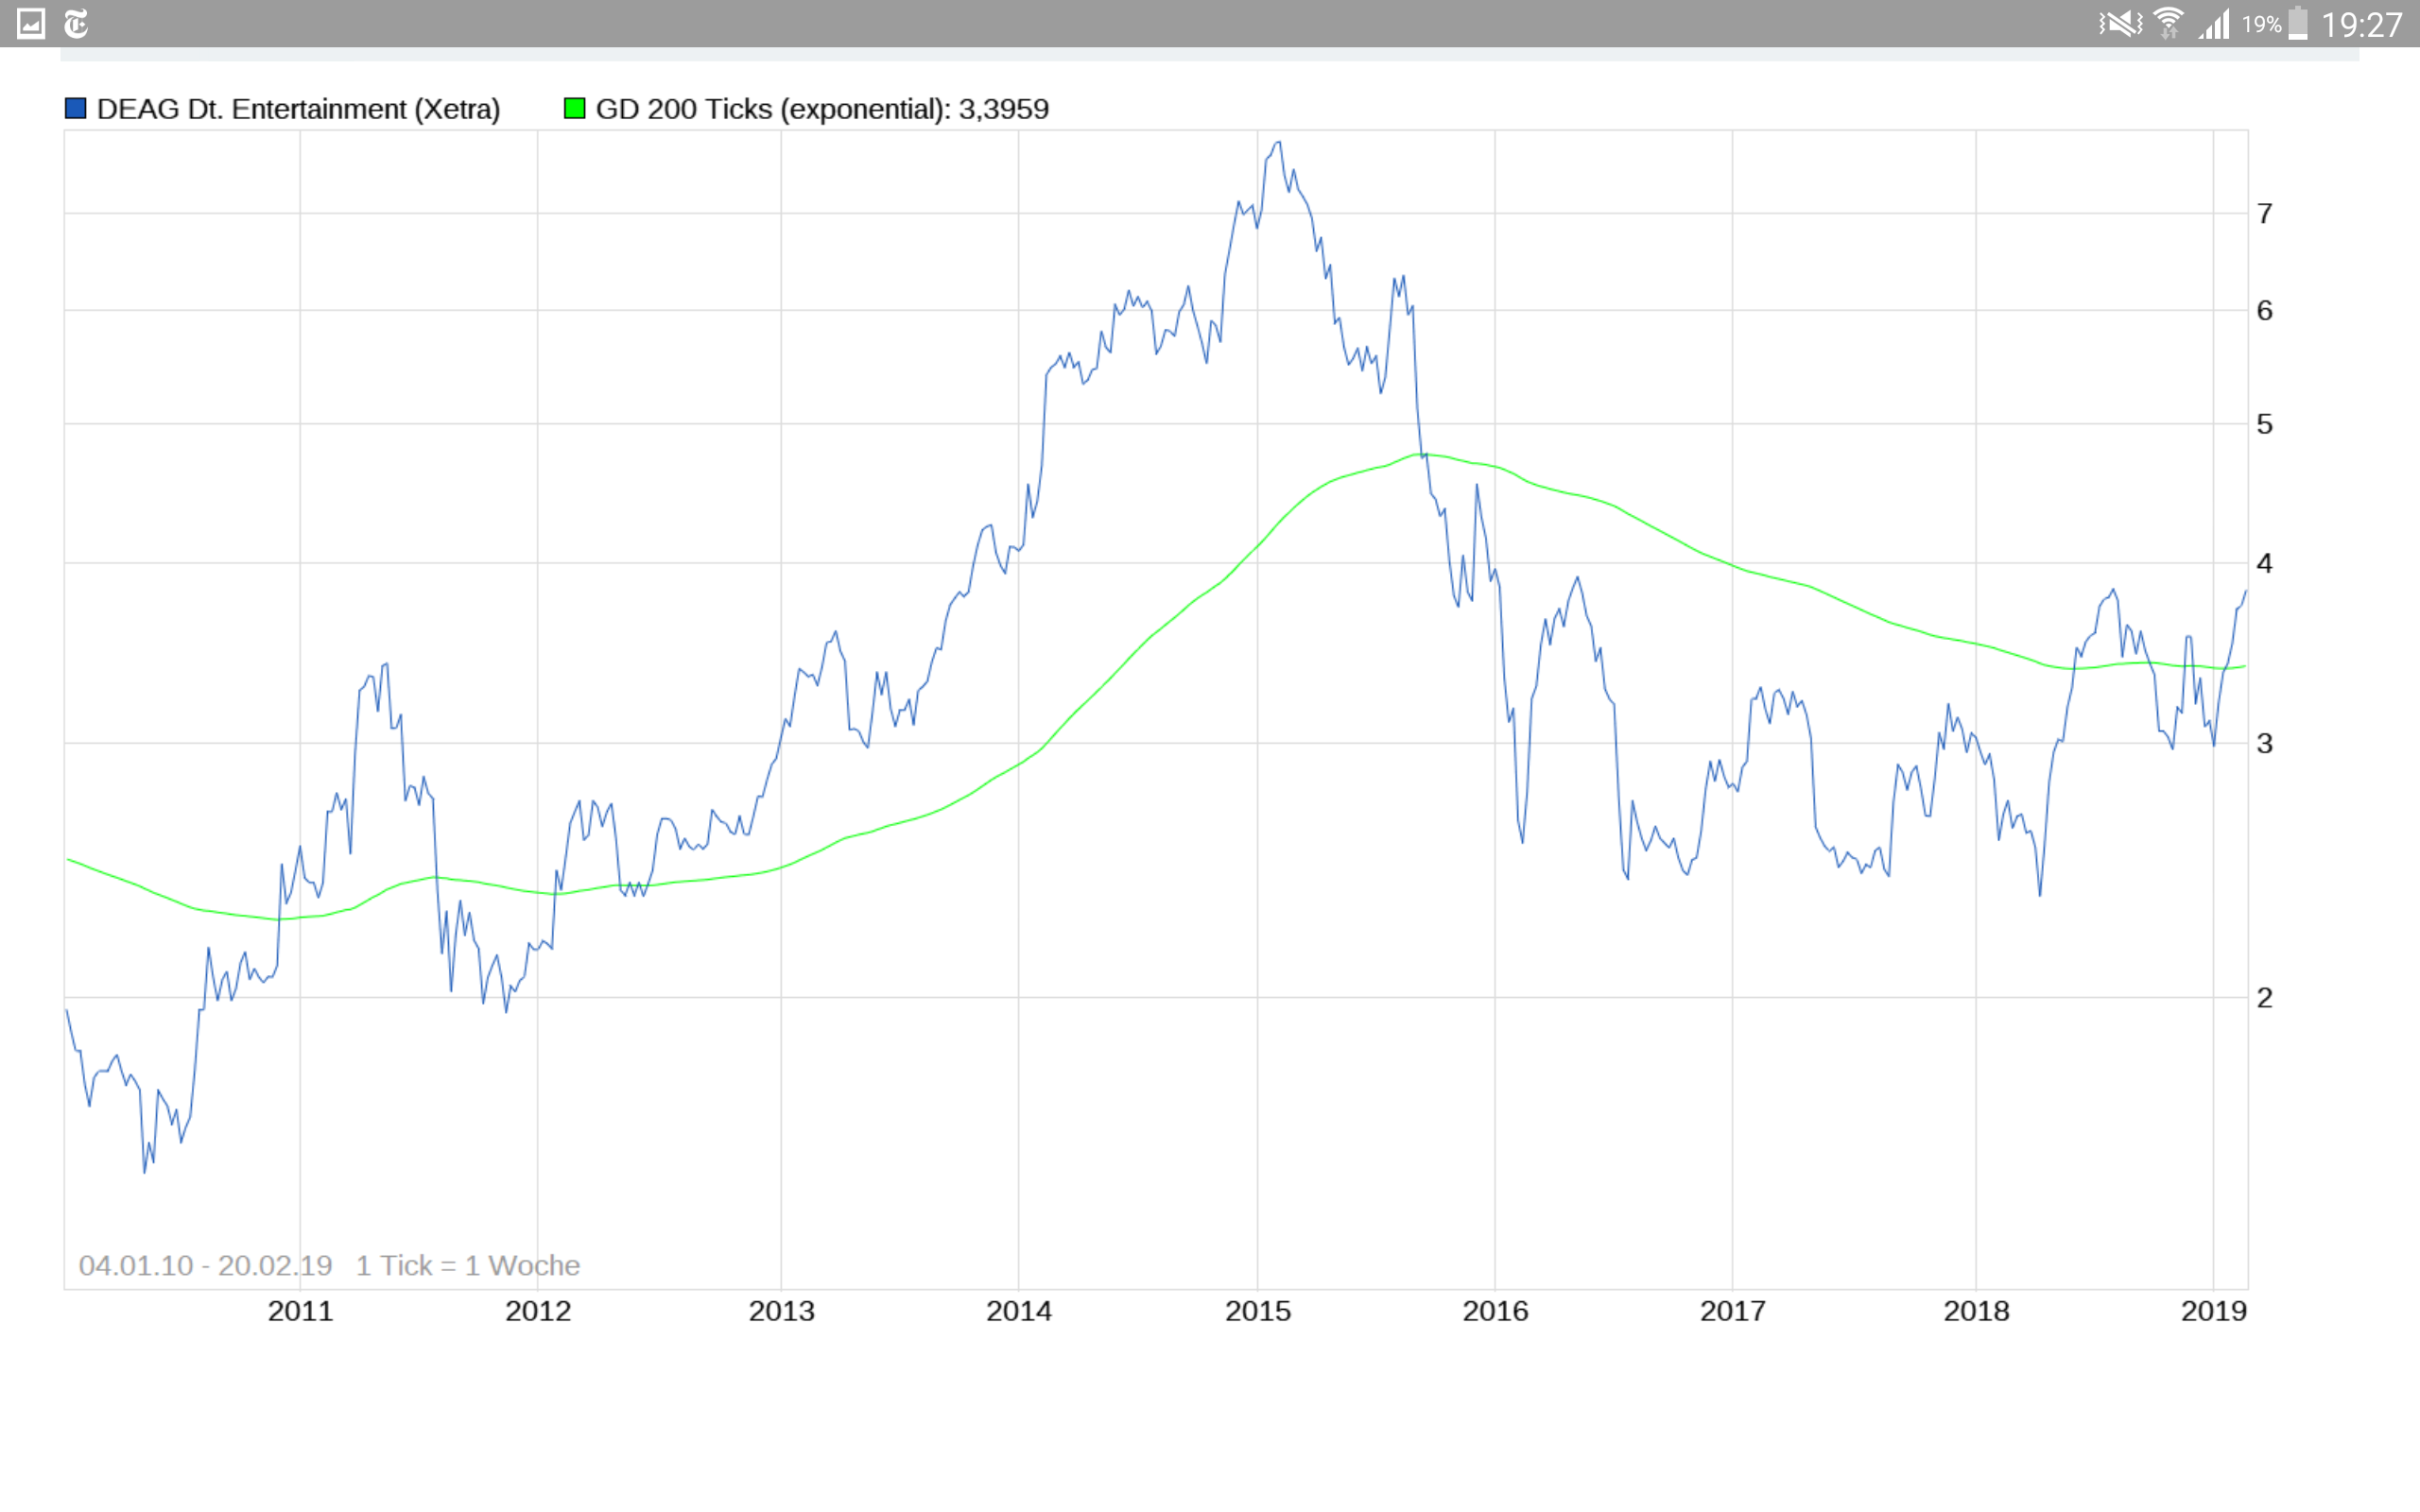Toggle the GD 200 Ticks (exponential) legend label
The image size is (2420, 1512).
(821, 108)
